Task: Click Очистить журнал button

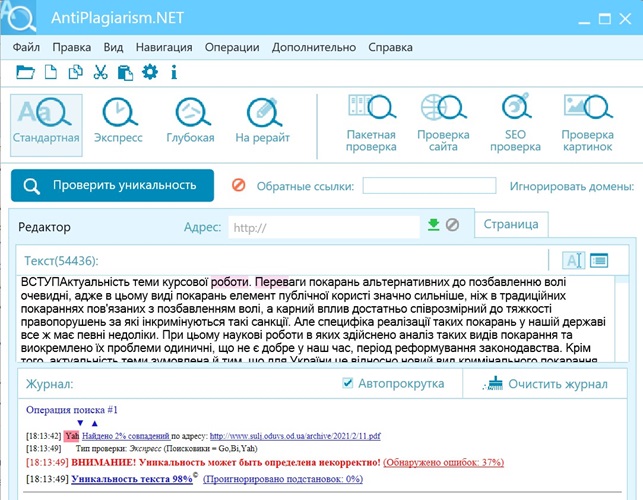Action: coord(545,384)
